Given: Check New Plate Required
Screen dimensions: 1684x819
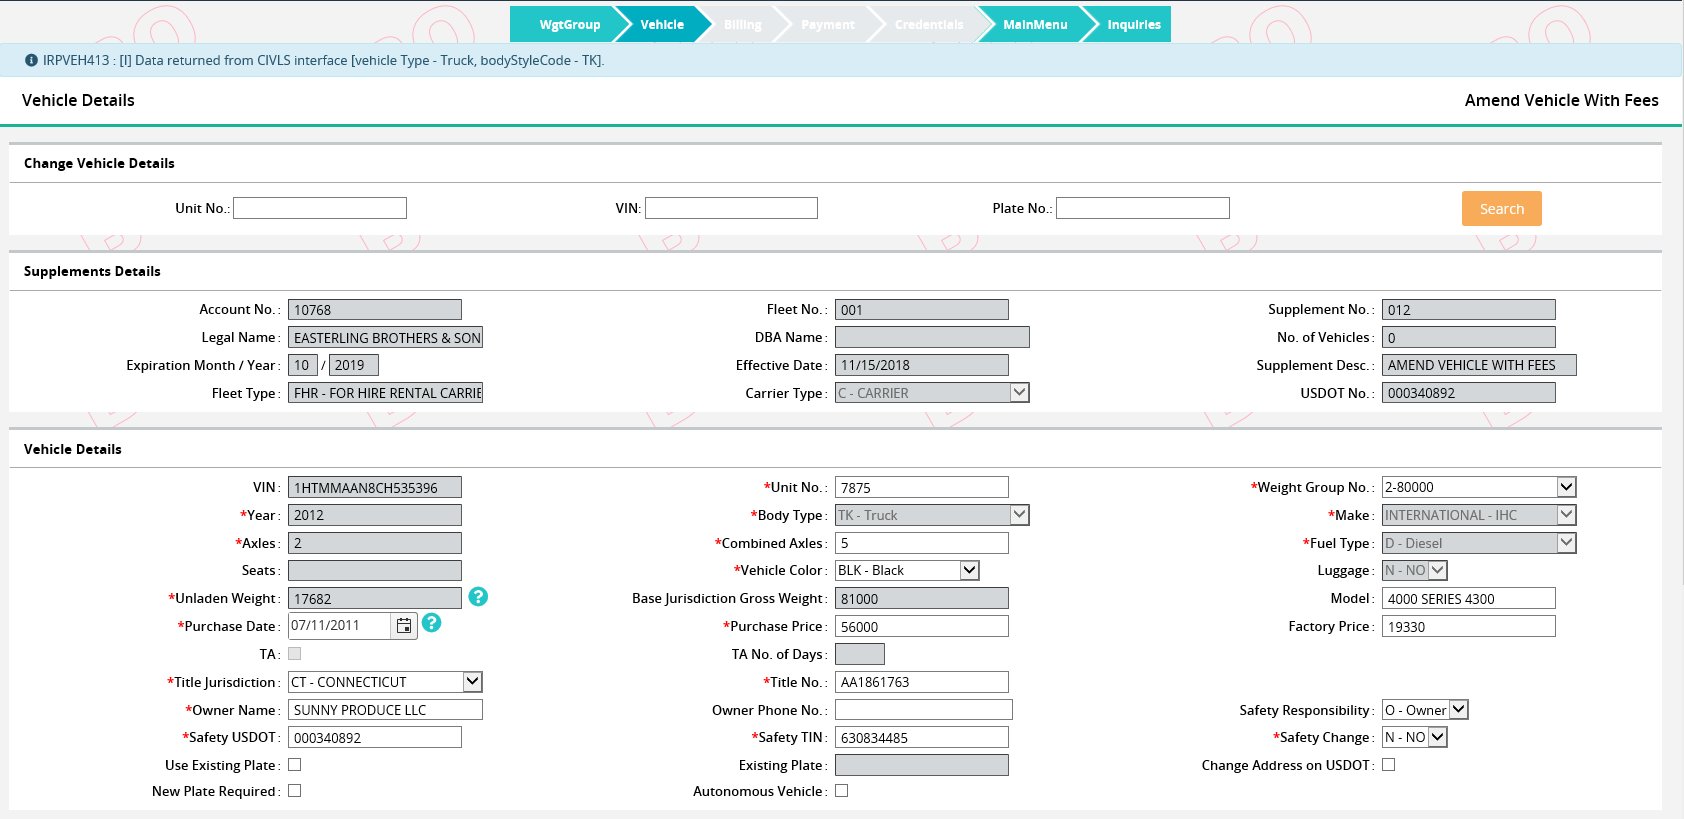Looking at the screenshot, I should click(294, 791).
